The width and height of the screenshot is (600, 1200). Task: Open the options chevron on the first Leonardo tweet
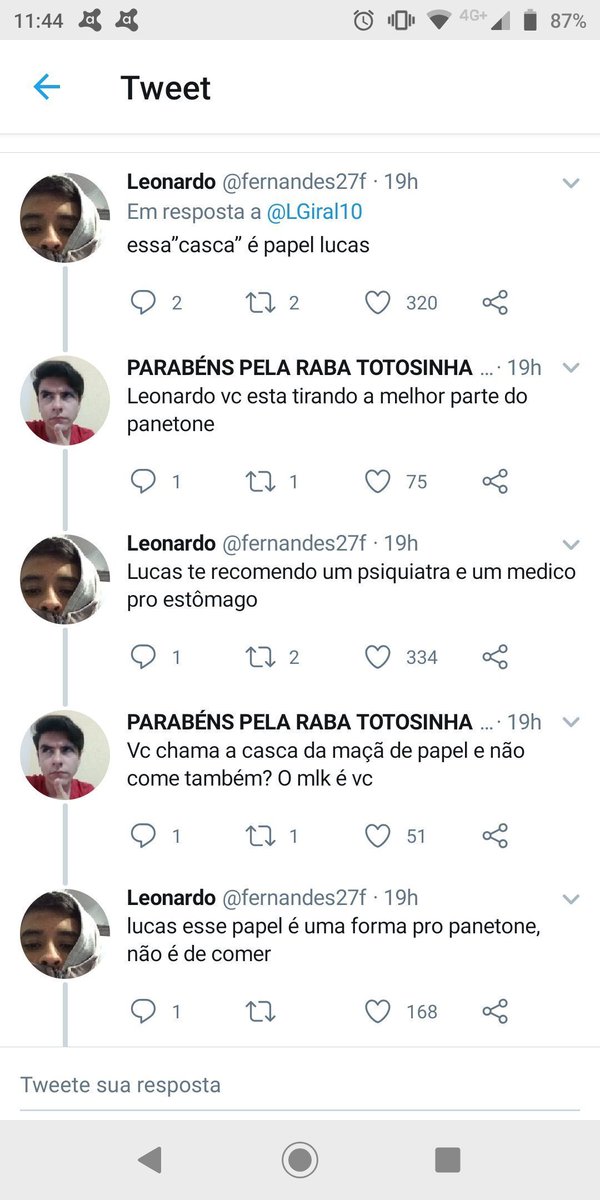click(571, 183)
